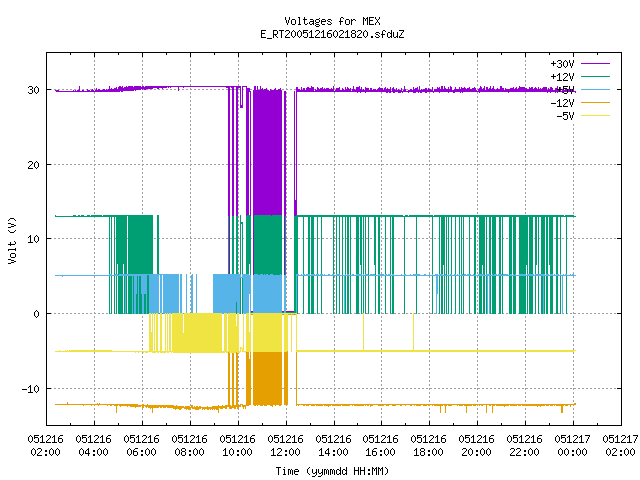
Task: Click the 051216 18:00 time tick label
Action: (x=428, y=446)
